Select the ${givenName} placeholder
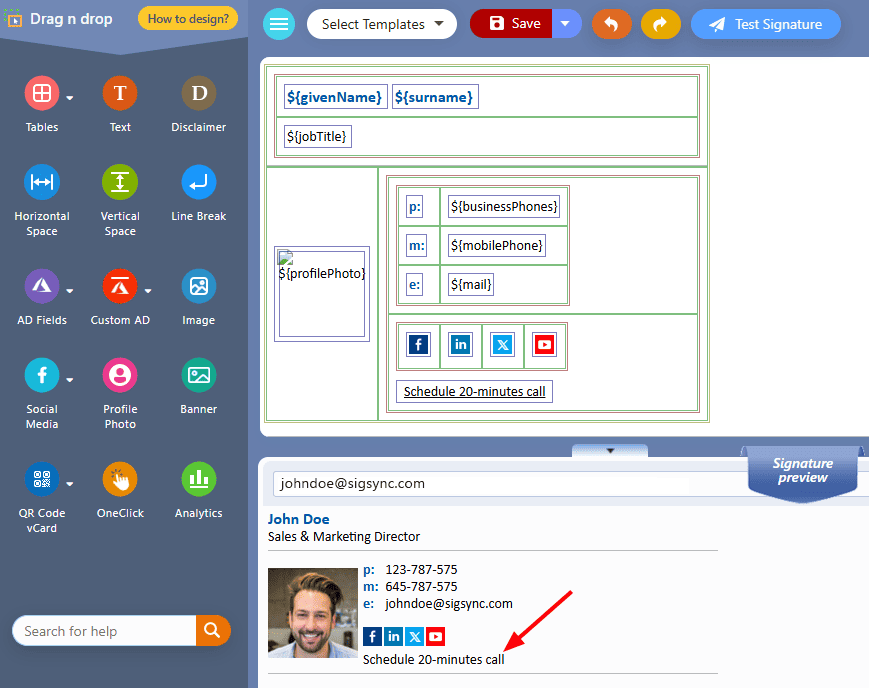Screen dimensions: 869x688 coord(335,97)
